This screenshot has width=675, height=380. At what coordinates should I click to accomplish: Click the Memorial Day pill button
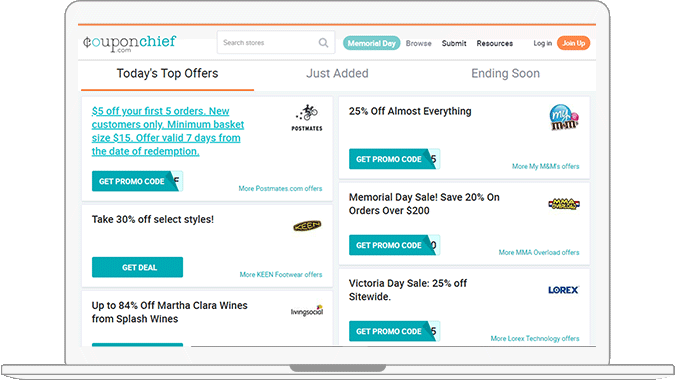(x=372, y=43)
